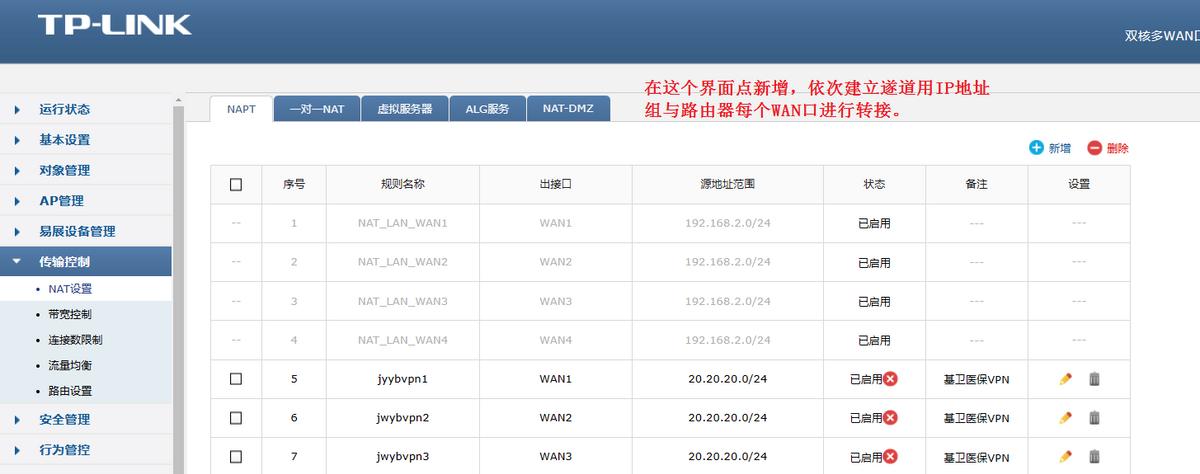The height and width of the screenshot is (474, 1200).
Task: Click 20.20.20.0/24 in jyybvpn1 row
Action: pyautogui.click(x=727, y=379)
